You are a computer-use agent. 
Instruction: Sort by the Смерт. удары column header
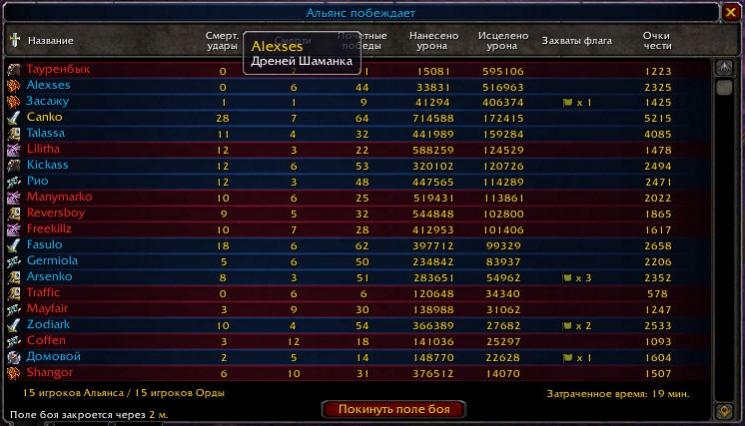click(x=222, y=41)
